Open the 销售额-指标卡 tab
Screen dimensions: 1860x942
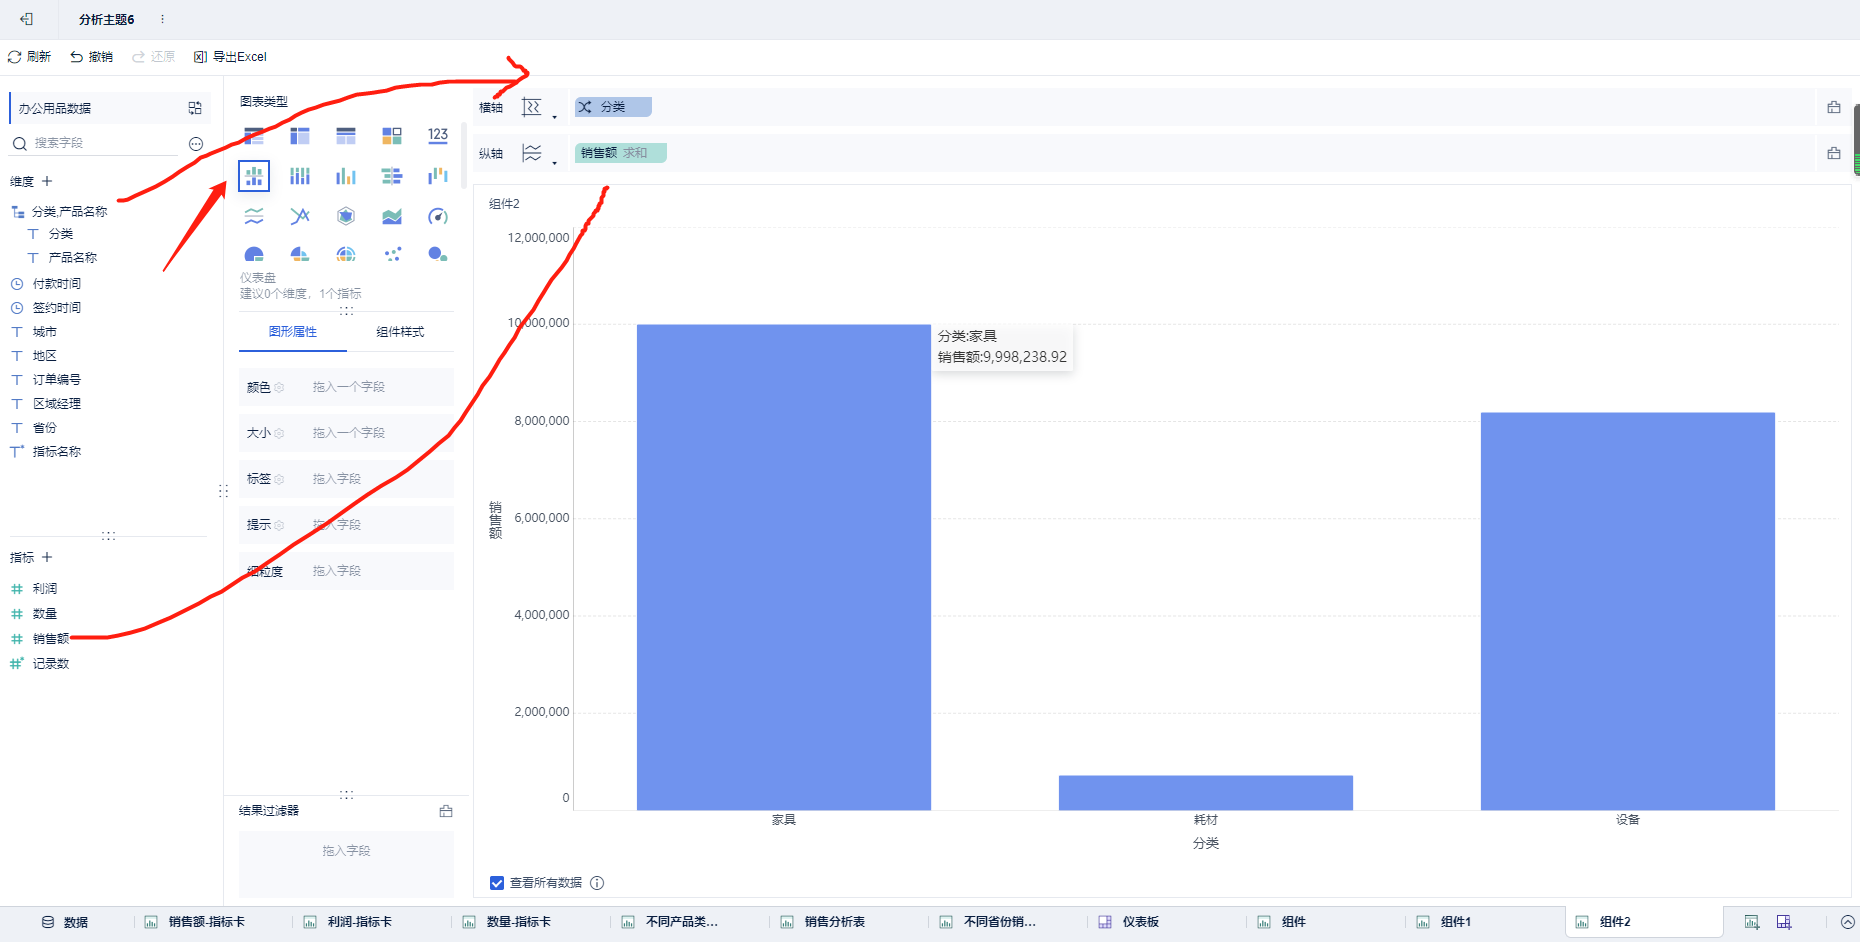(x=195, y=922)
